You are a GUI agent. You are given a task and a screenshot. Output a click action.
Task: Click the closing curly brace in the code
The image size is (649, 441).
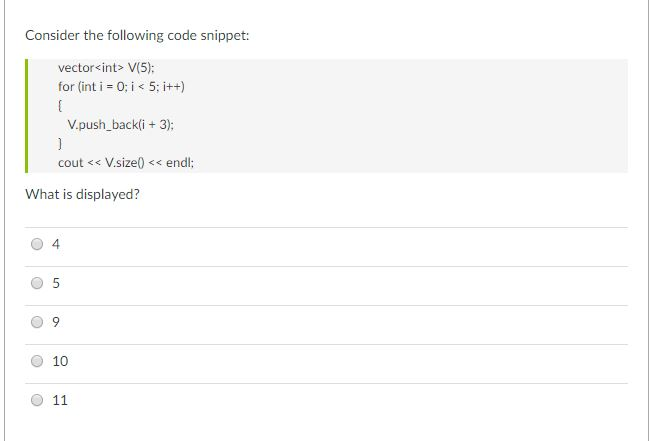click(x=60, y=144)
